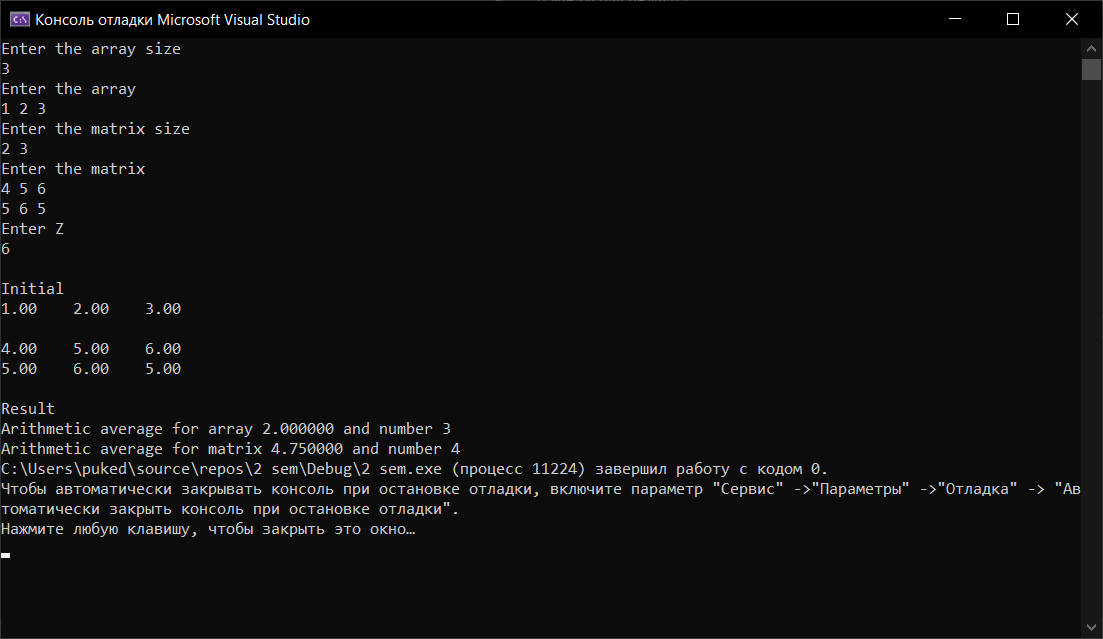Viewport: 1103px width, 639px height.
Task: Minimize the debug console window
Action: tap(958, 19)
